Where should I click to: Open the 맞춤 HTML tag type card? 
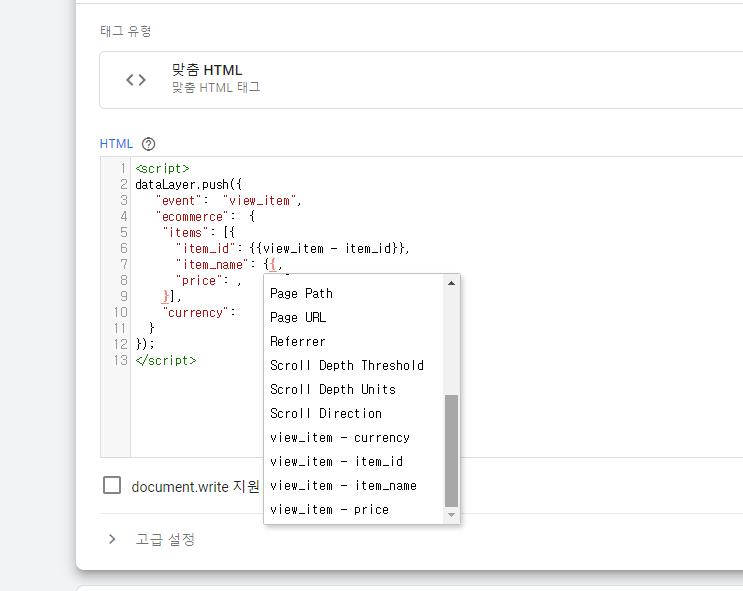[421, 80]
